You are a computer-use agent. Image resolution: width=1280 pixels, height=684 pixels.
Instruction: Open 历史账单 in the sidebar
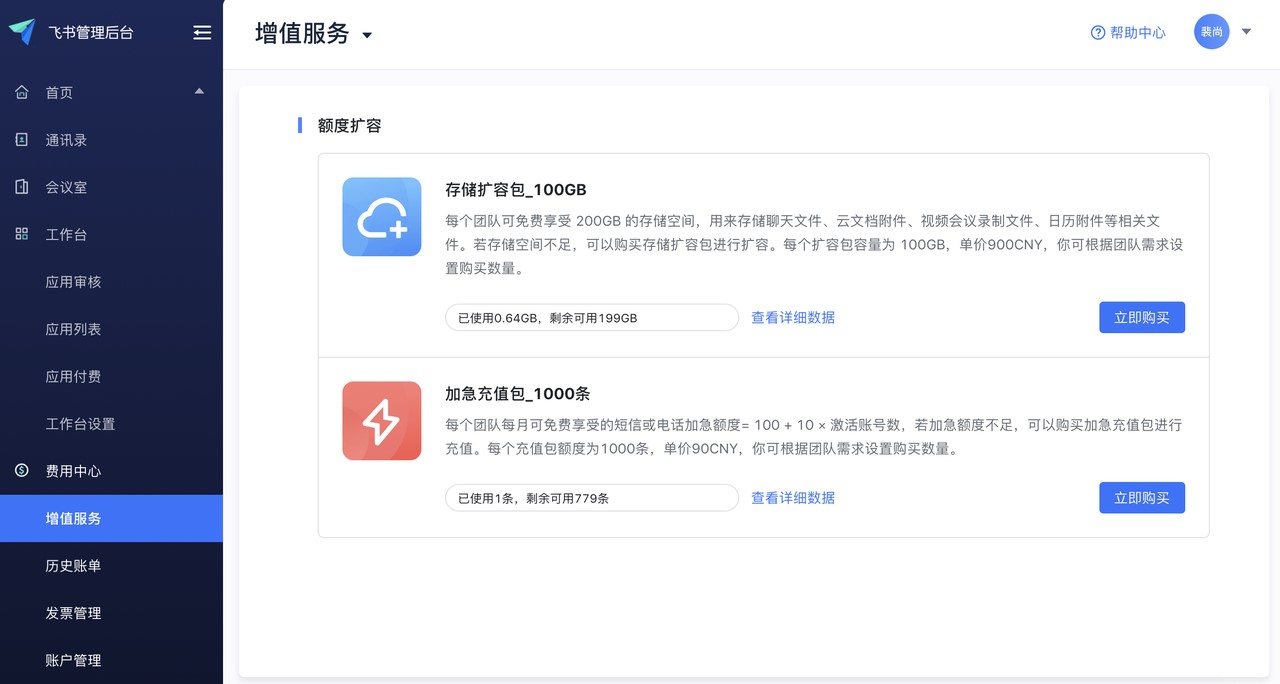tap(73, 566)
